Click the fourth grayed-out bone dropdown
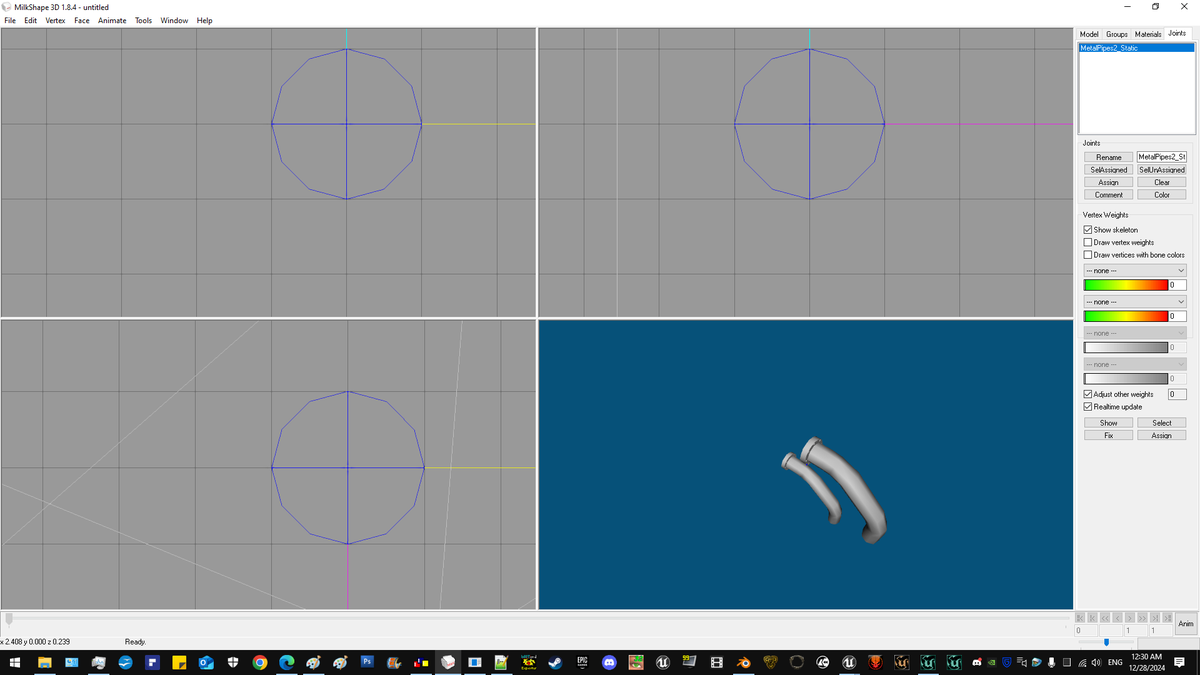This screenshot has width=1200, height=675. pos(1135,364)
